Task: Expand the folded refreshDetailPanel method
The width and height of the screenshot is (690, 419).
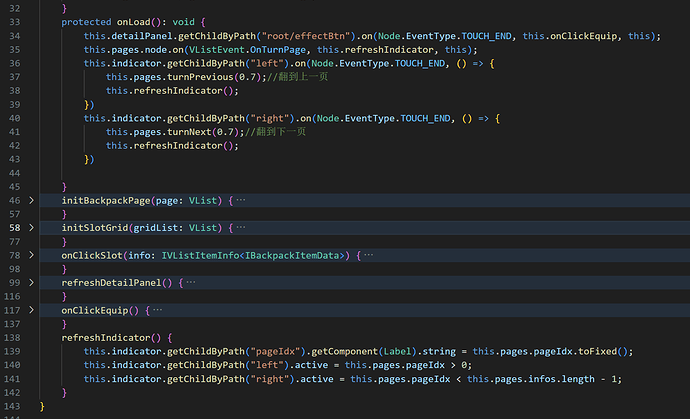Action: (x=31, y=283)
